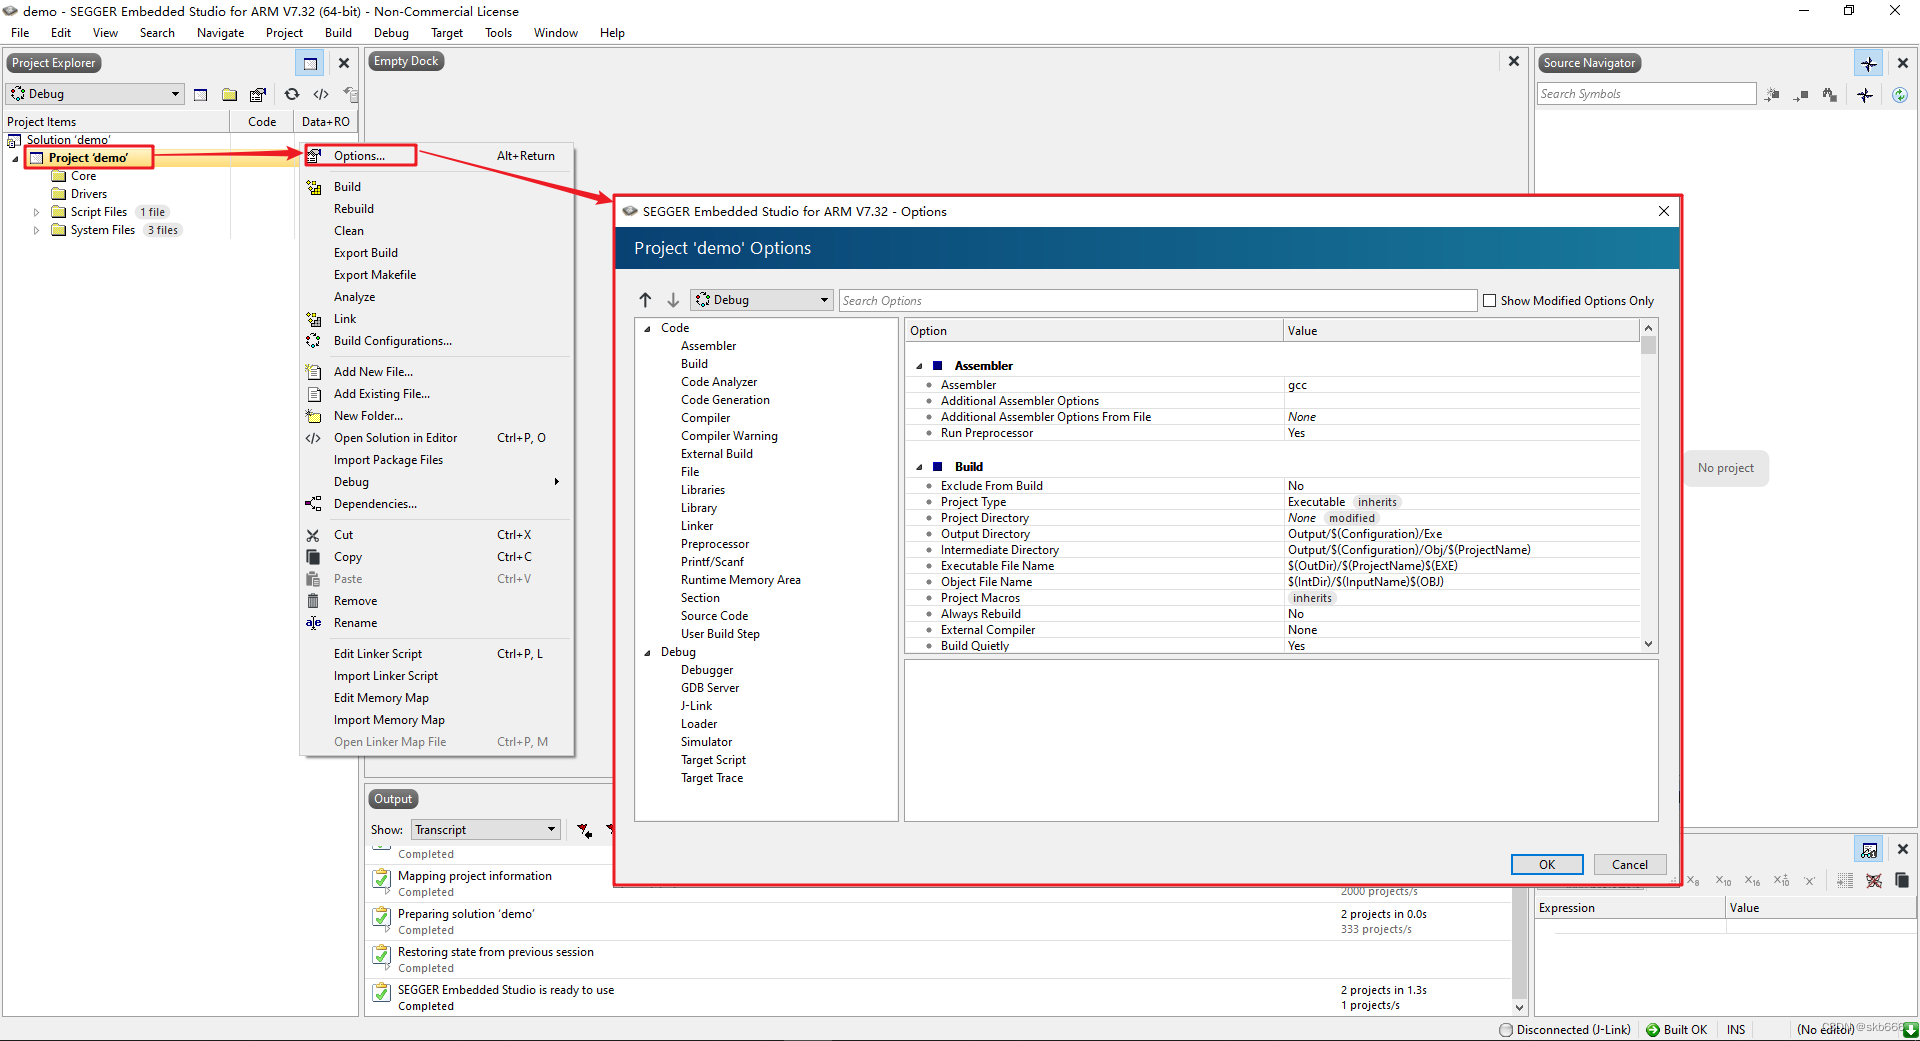This screenshot has height=1041, width=1920.
Task: Collapse the Code tree in Options dialog
Action: coord(648,327)
